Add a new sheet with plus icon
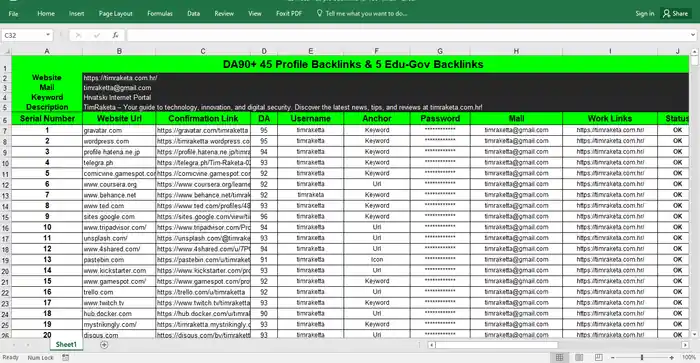Image resolution: width=700 pixels, height=363 pixels. pyautogui.click(x=104, y=345)
